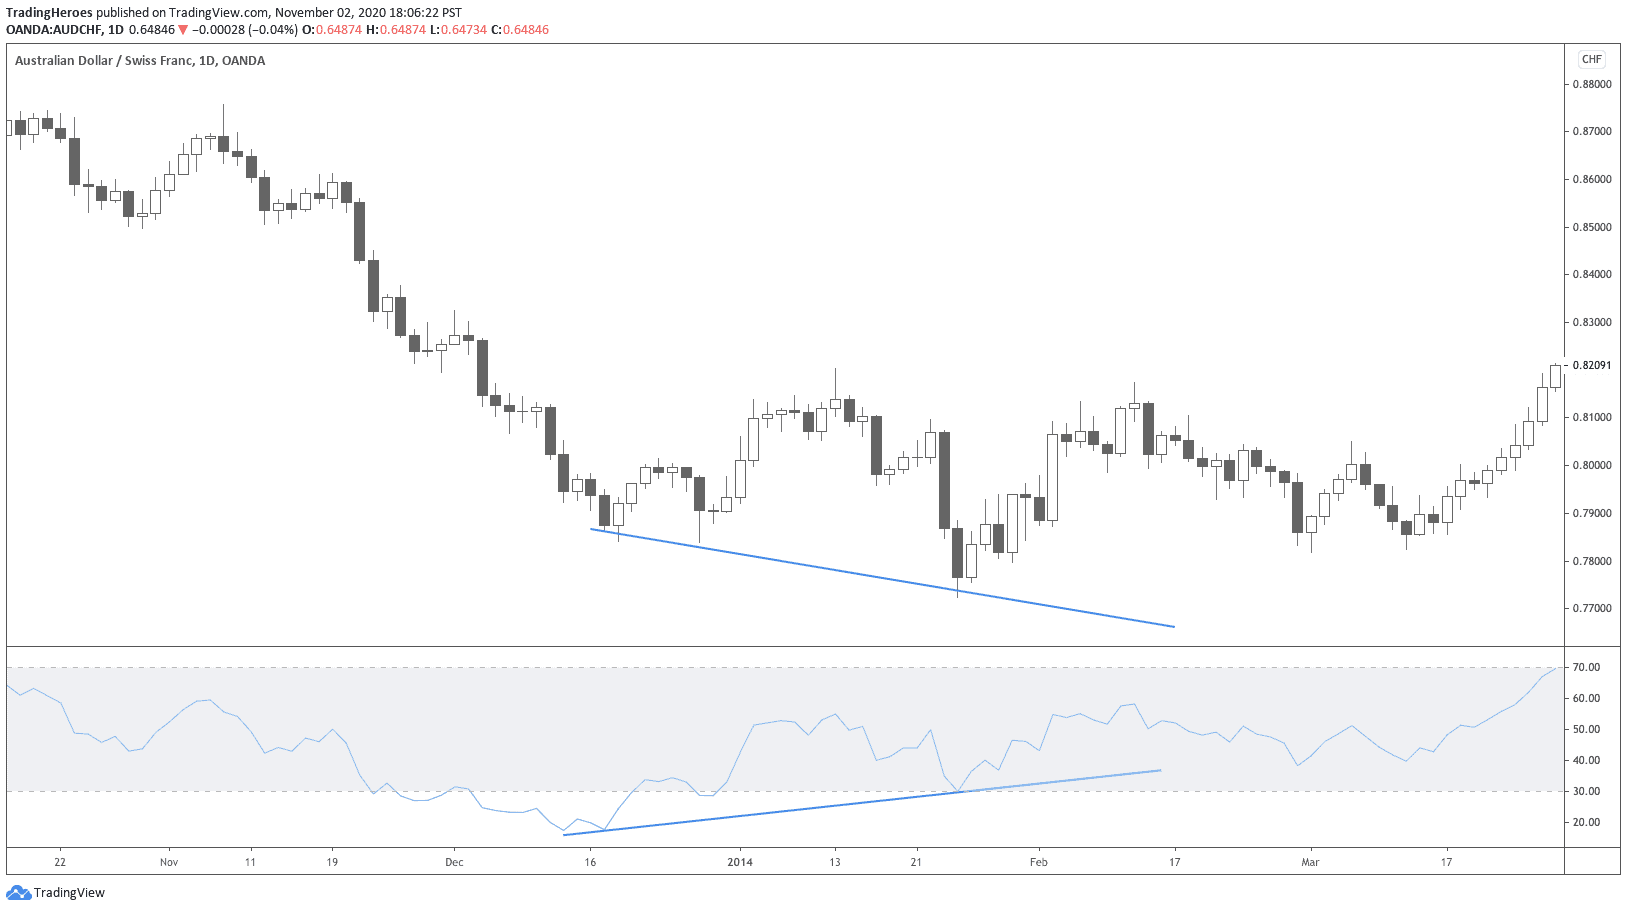Click the high value H:0.64874

(x=396, y=30)
